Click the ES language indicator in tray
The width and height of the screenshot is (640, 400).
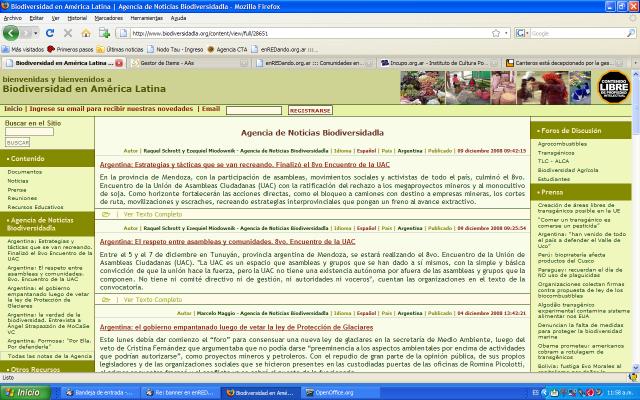tap(535, 393)
